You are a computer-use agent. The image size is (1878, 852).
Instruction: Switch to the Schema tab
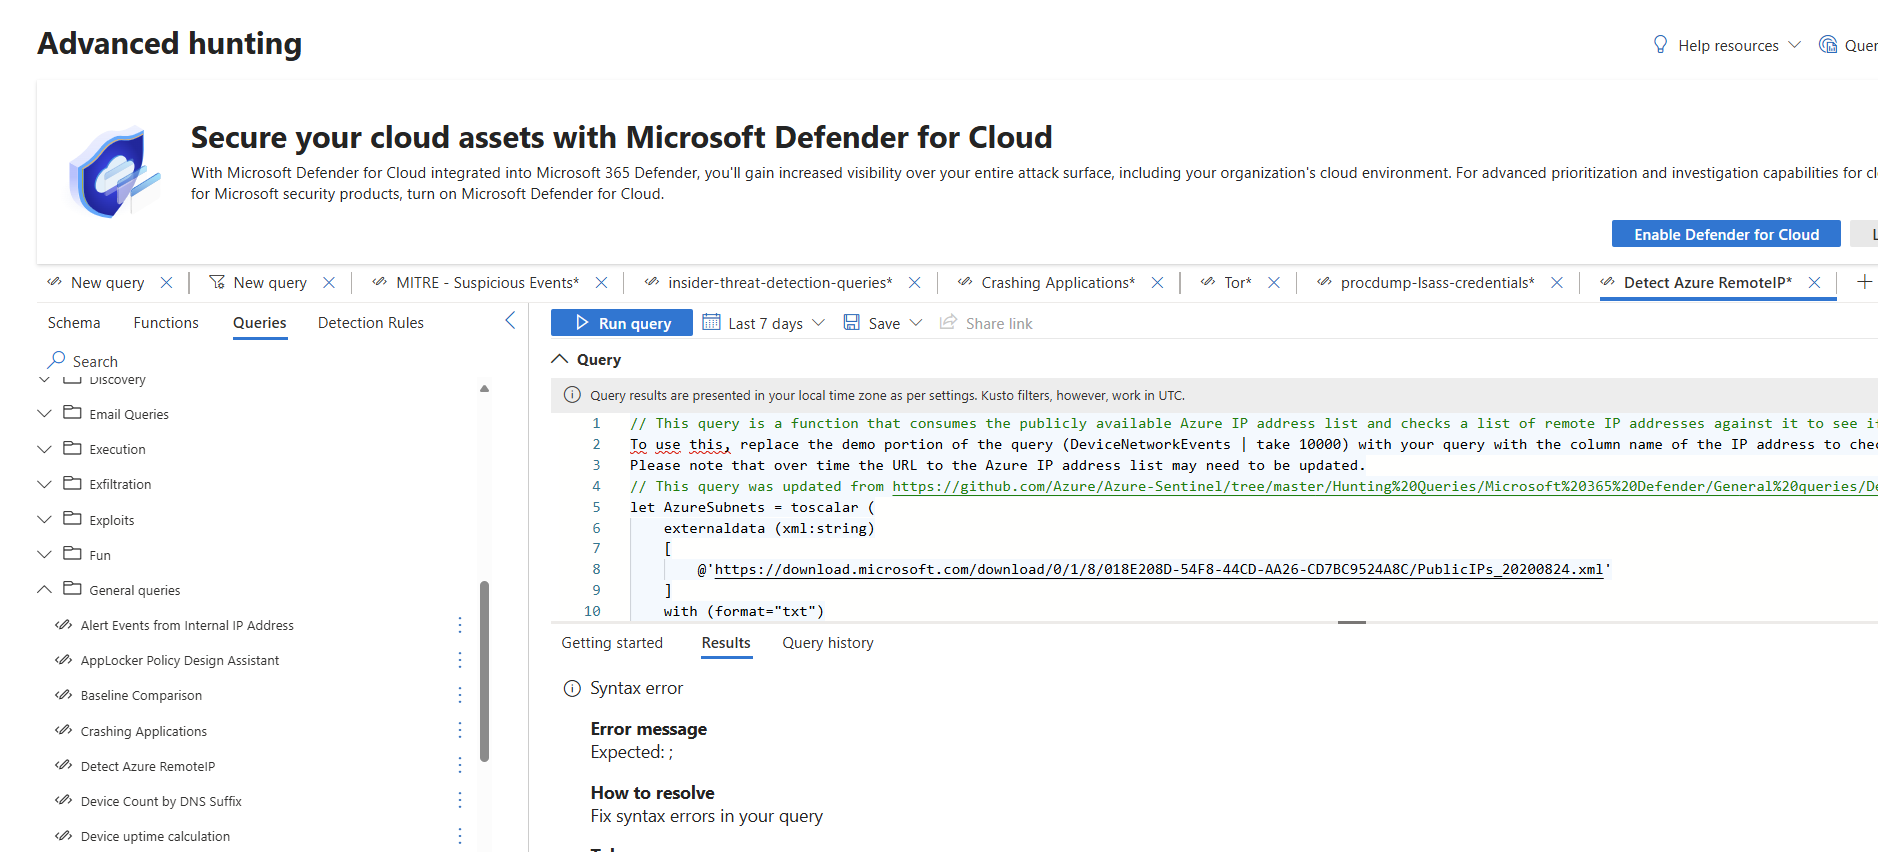[x=74, y=322]
